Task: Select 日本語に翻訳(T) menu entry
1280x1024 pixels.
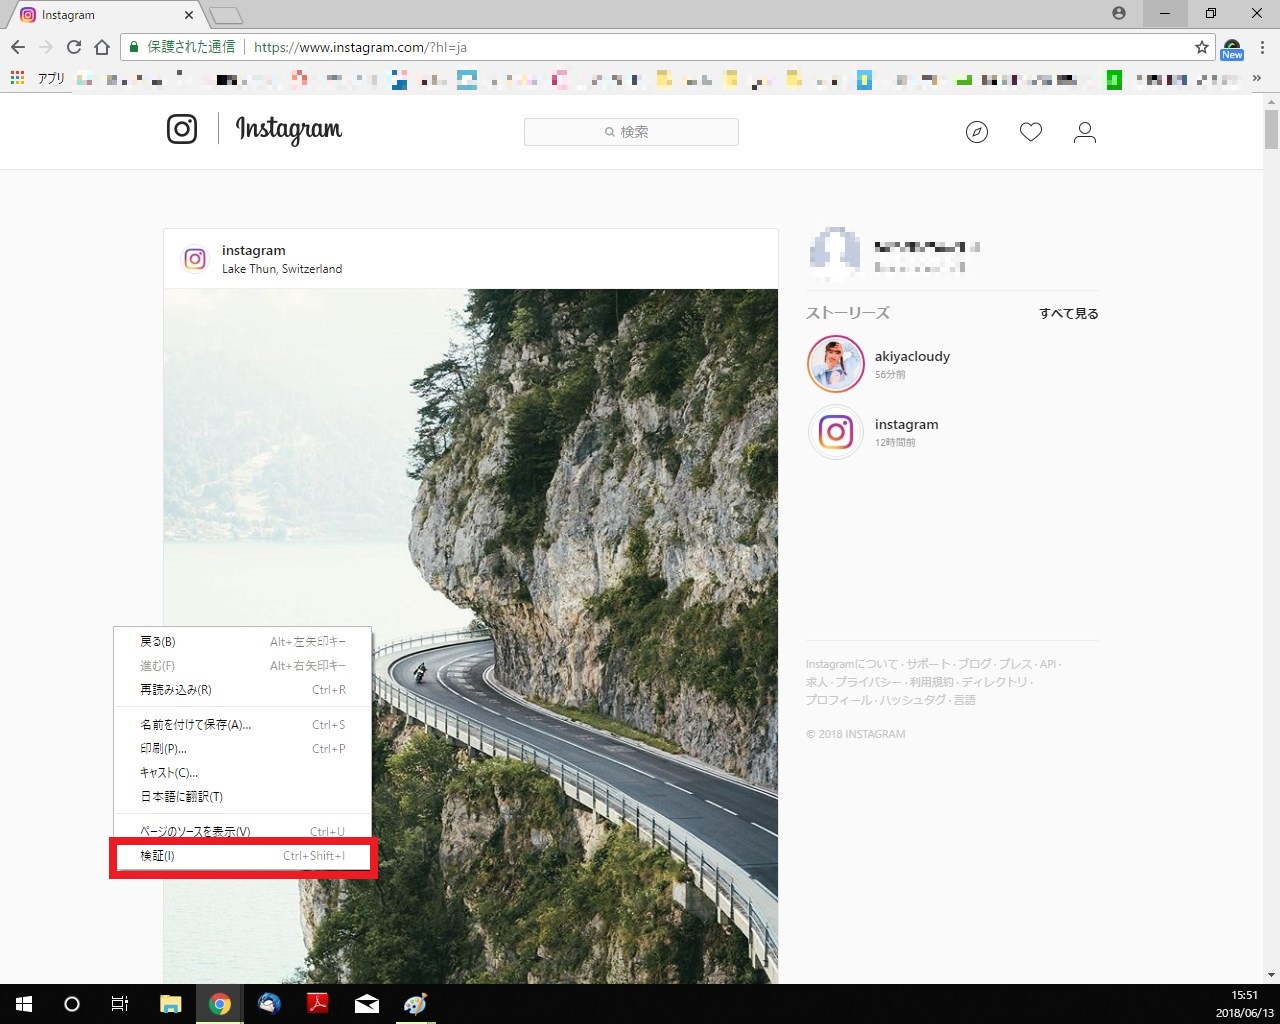Action: pos(242,797)
